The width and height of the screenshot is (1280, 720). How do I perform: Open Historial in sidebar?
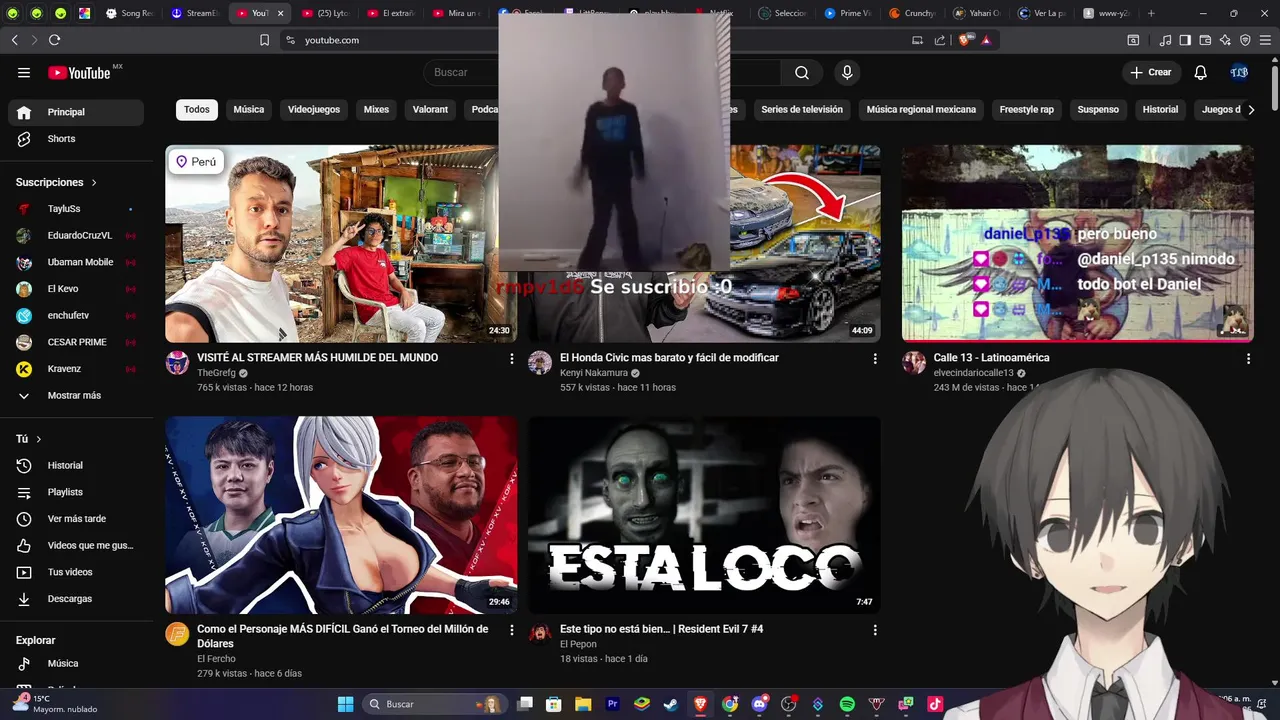tap(76, 465)
